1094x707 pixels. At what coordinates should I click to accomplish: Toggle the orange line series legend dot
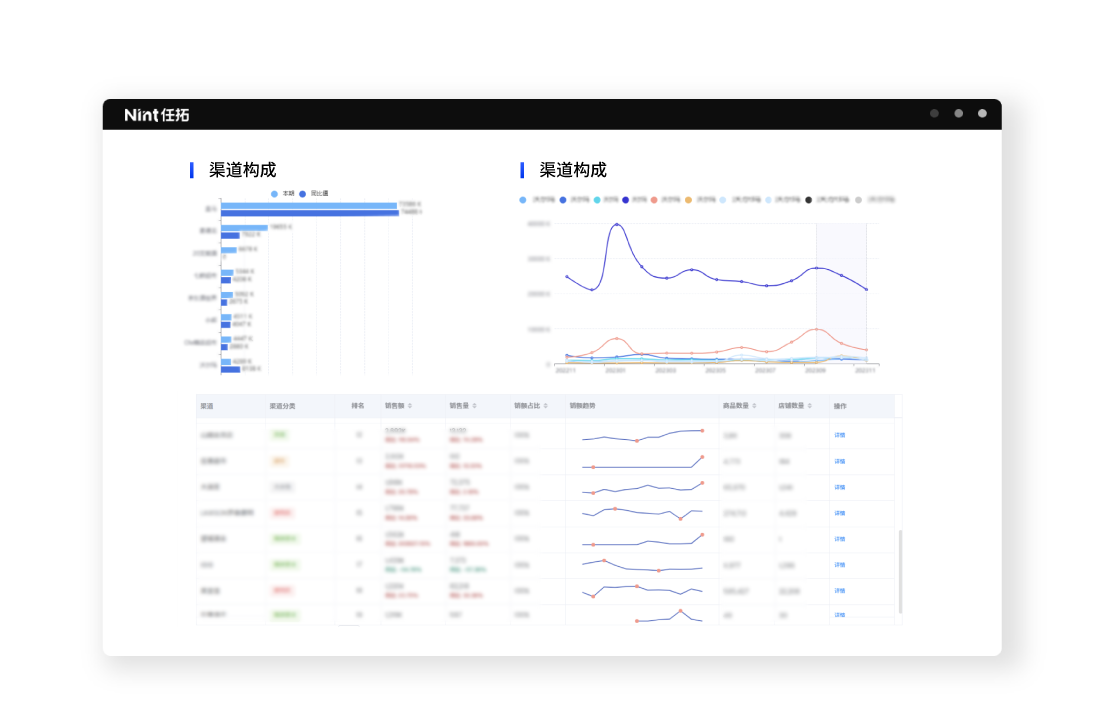688,200
